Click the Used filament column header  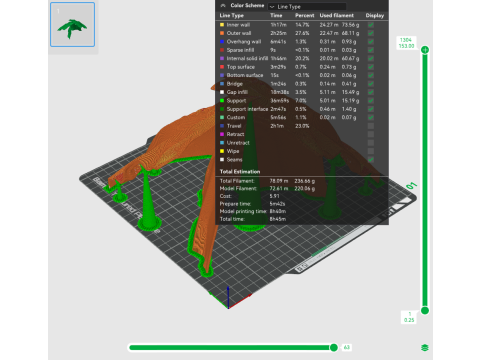tap(337, 15)
